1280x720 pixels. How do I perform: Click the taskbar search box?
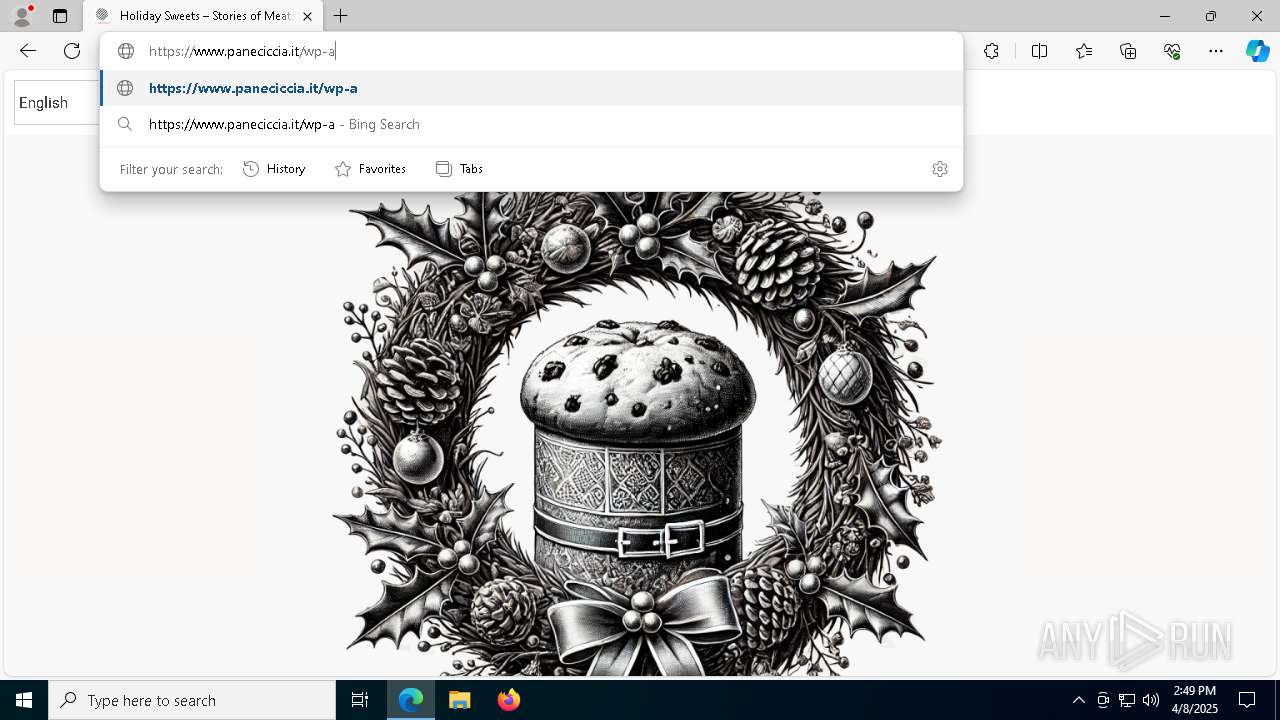(192, 700)
